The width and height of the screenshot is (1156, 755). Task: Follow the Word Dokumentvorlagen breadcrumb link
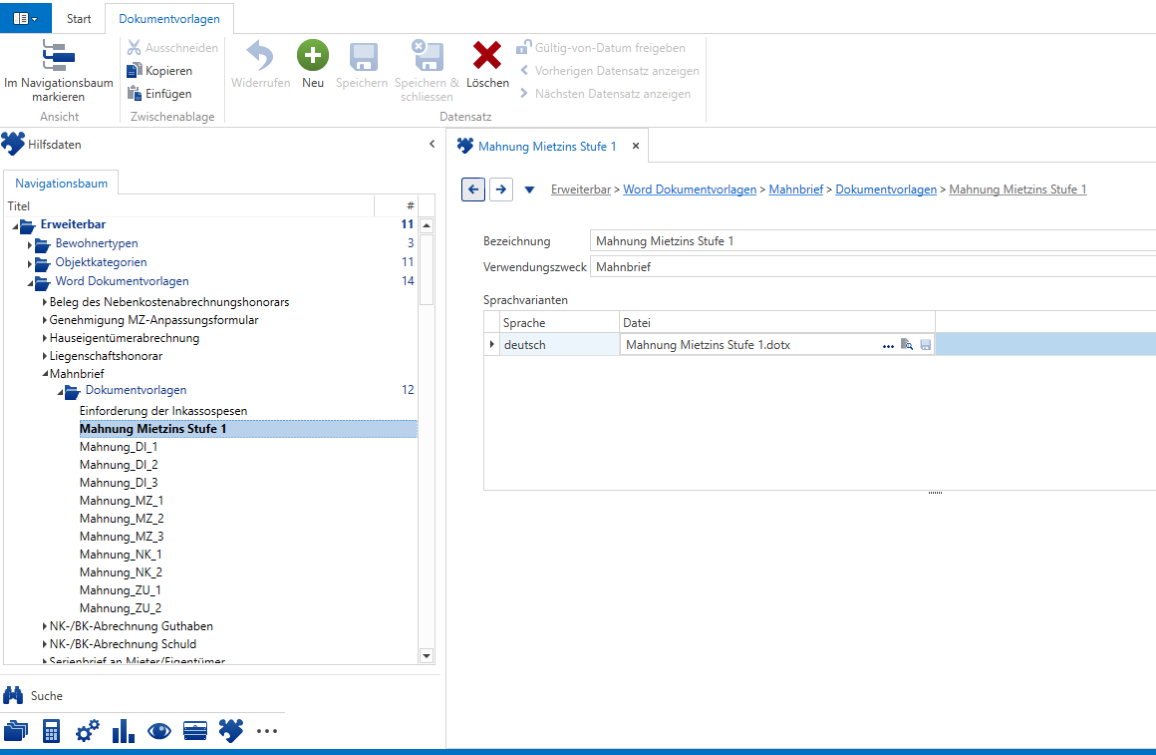(x=690, y=189)
